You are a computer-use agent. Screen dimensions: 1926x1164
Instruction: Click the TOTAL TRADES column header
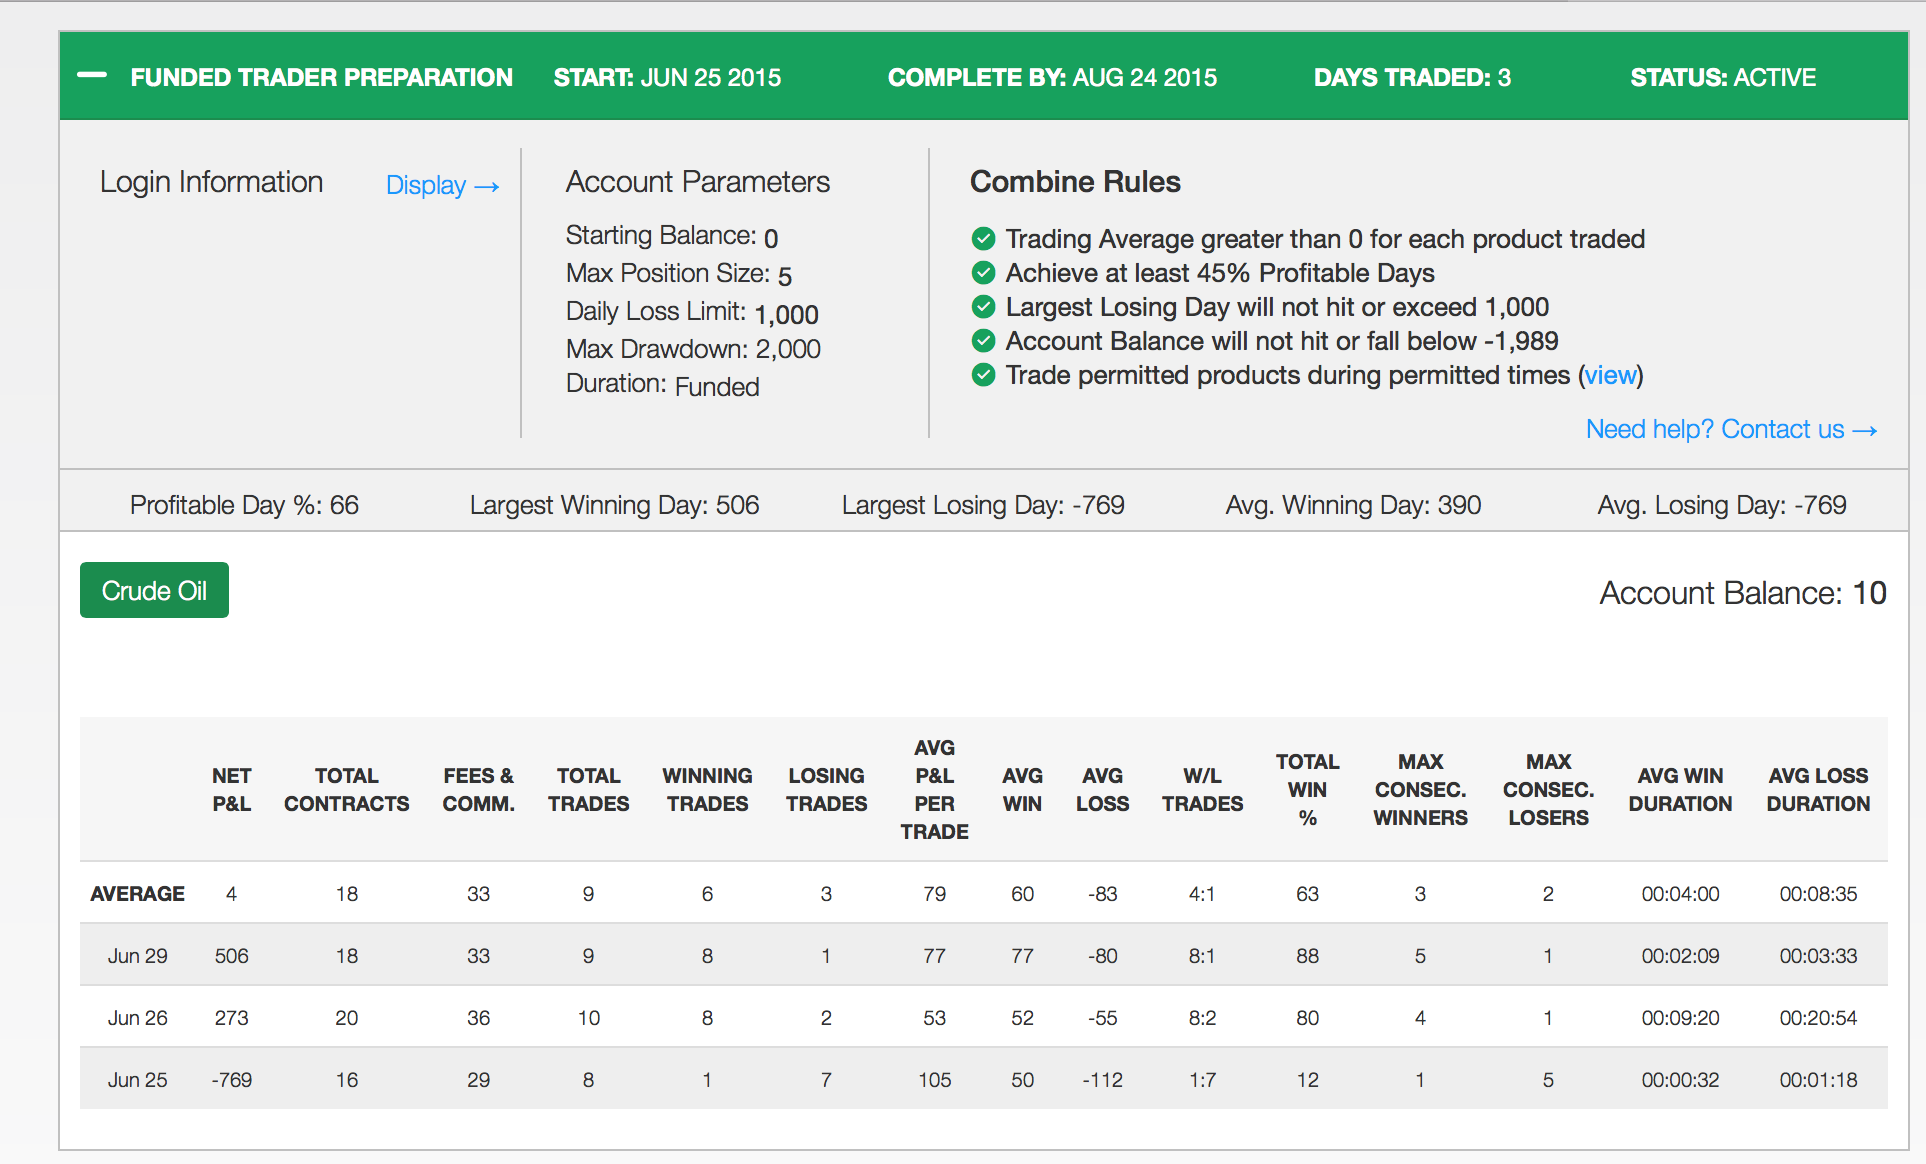[588, 790]
